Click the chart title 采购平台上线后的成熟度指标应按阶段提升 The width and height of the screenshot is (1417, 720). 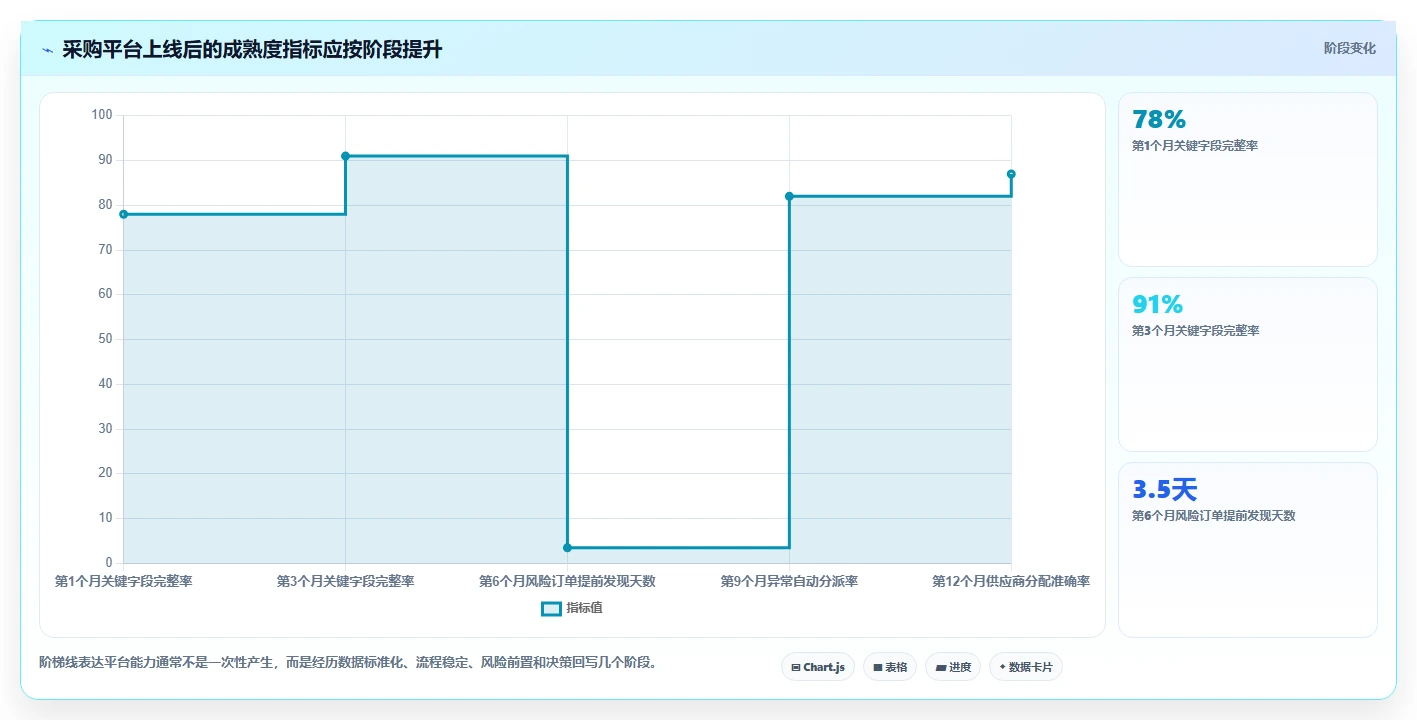(x=252, y=49)
